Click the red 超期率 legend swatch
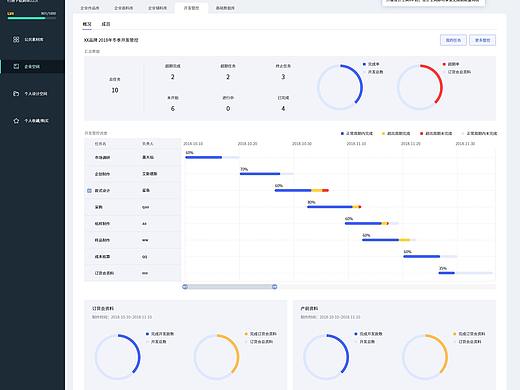The height and width of the screenshot is (390, 520). [444, 64]
